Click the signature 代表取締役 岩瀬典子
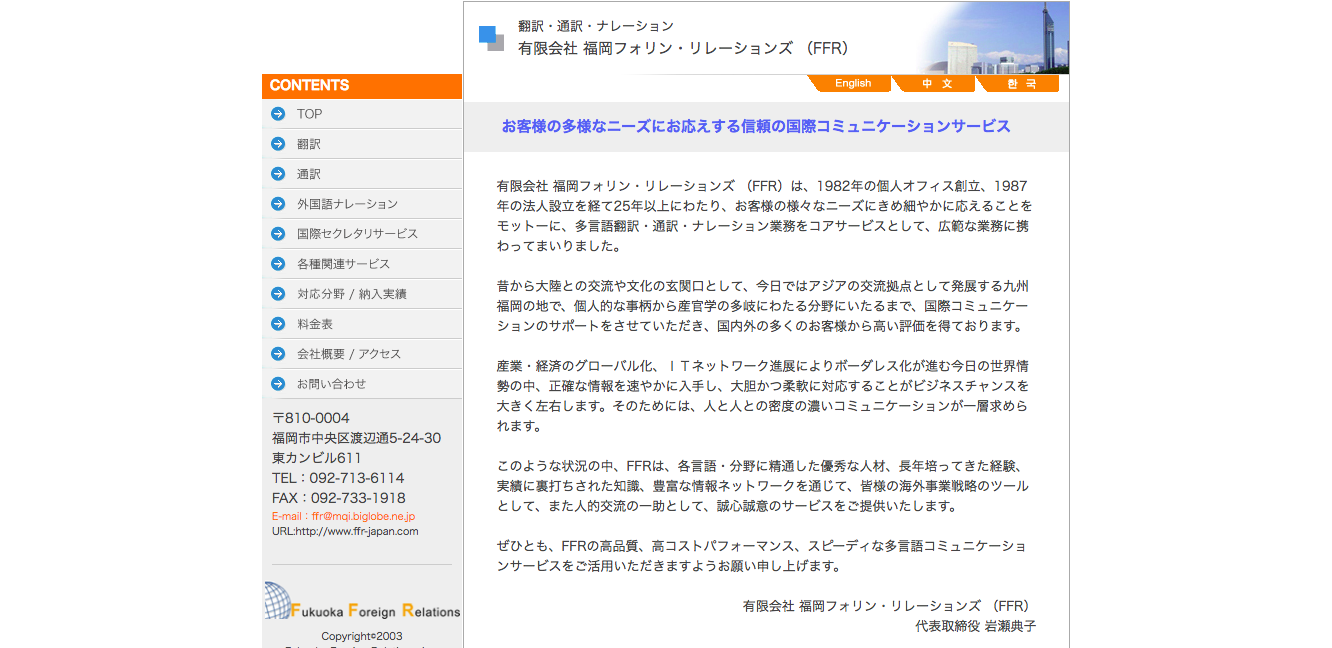This screenshot has width=1332, height=648. click(x=976, y=626)
